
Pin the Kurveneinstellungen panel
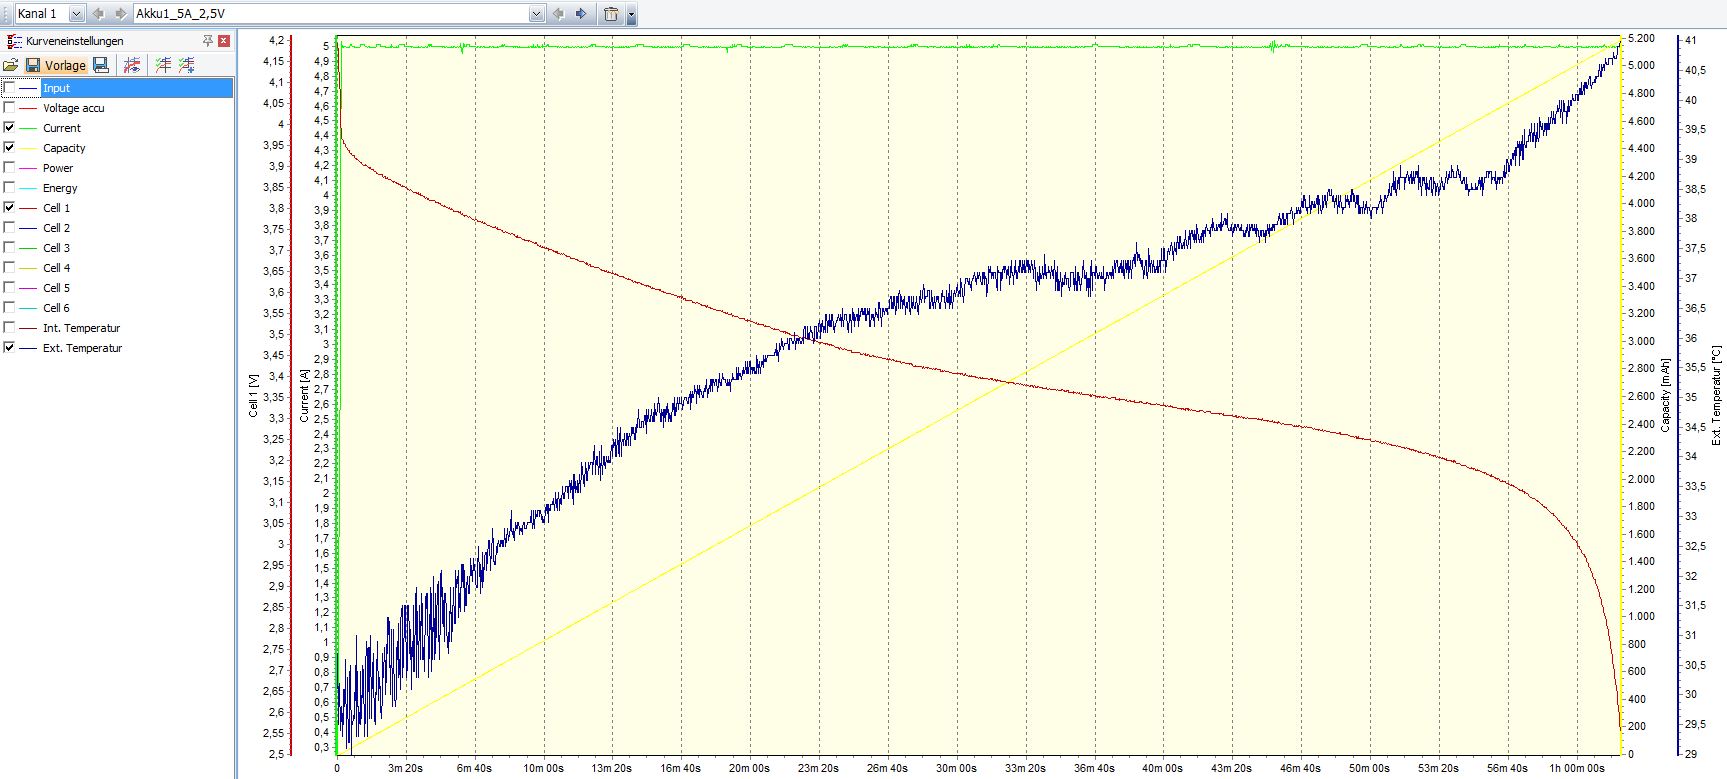(208, 41)
